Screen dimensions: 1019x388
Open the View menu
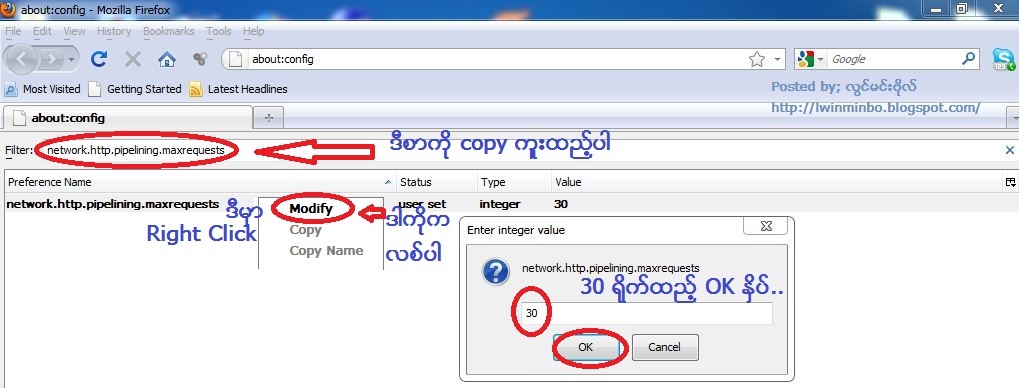click(x=74, y=31)
